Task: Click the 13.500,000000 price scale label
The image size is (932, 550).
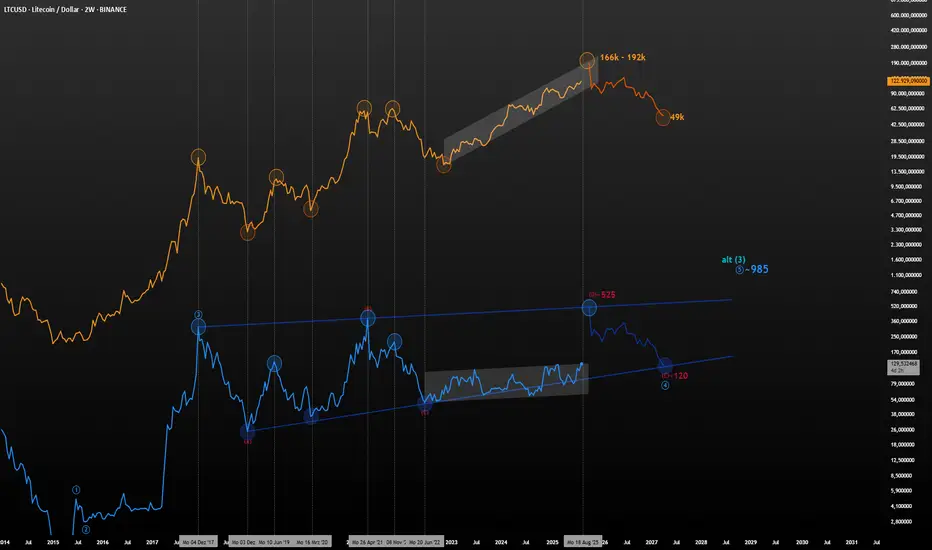Action: tap(908, 171)
